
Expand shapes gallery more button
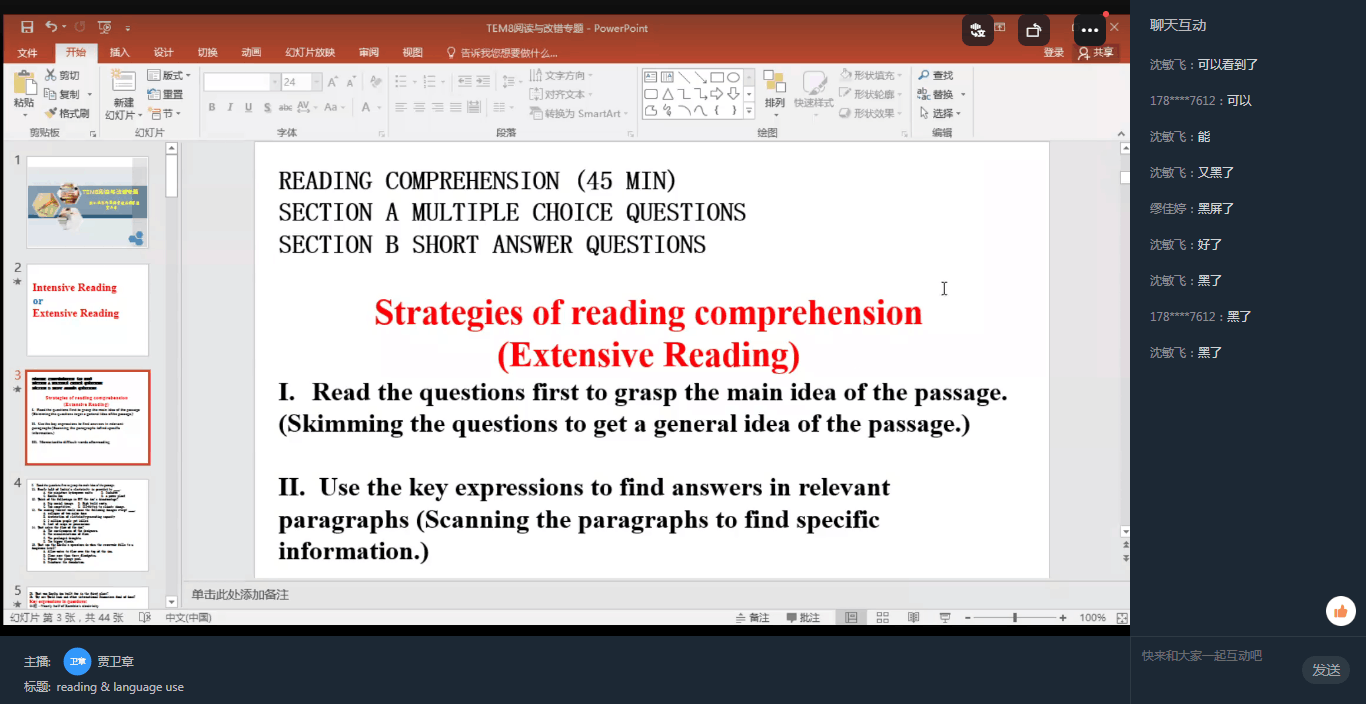(x=749, y=112)
